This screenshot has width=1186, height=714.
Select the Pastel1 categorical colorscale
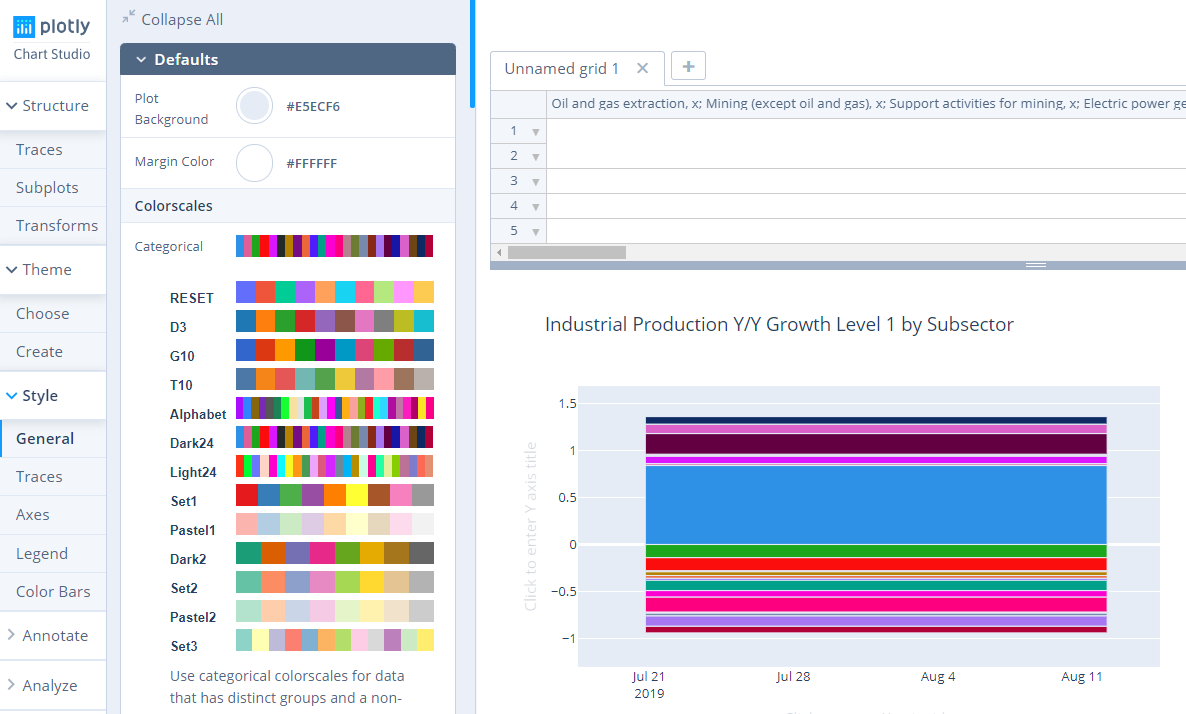point(334,525)
